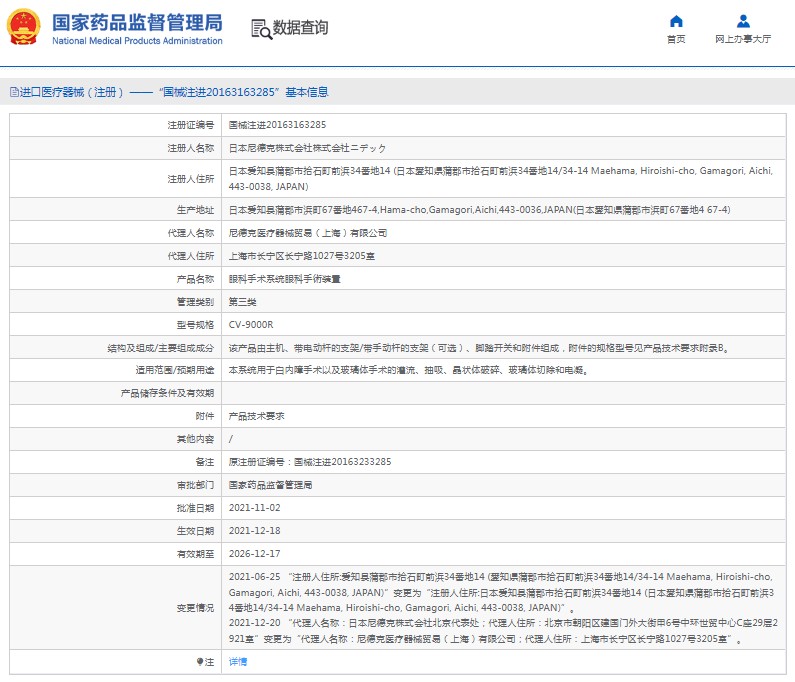The height and width of the screenshot is (682, 795).
Task: Click the 数据查询 magnifier document icon
Action: tap(260, 28)
